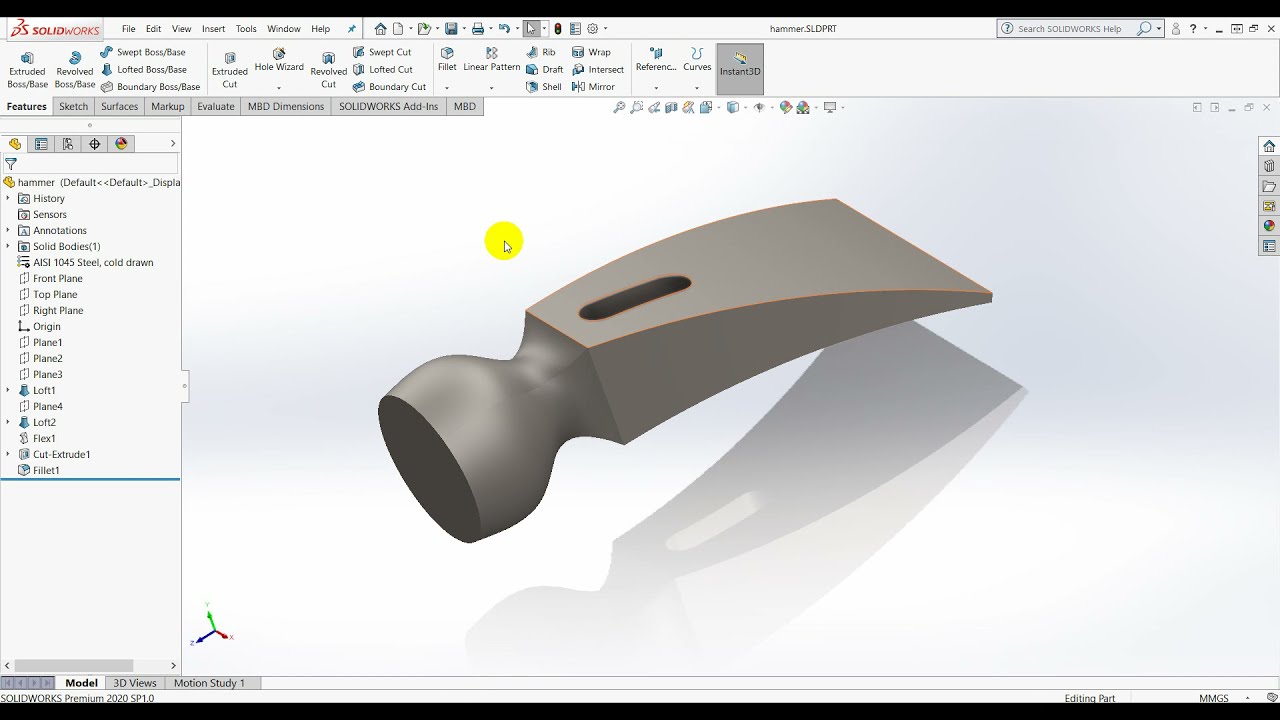
Task: Select the Mirror feature
Action: 593,86
